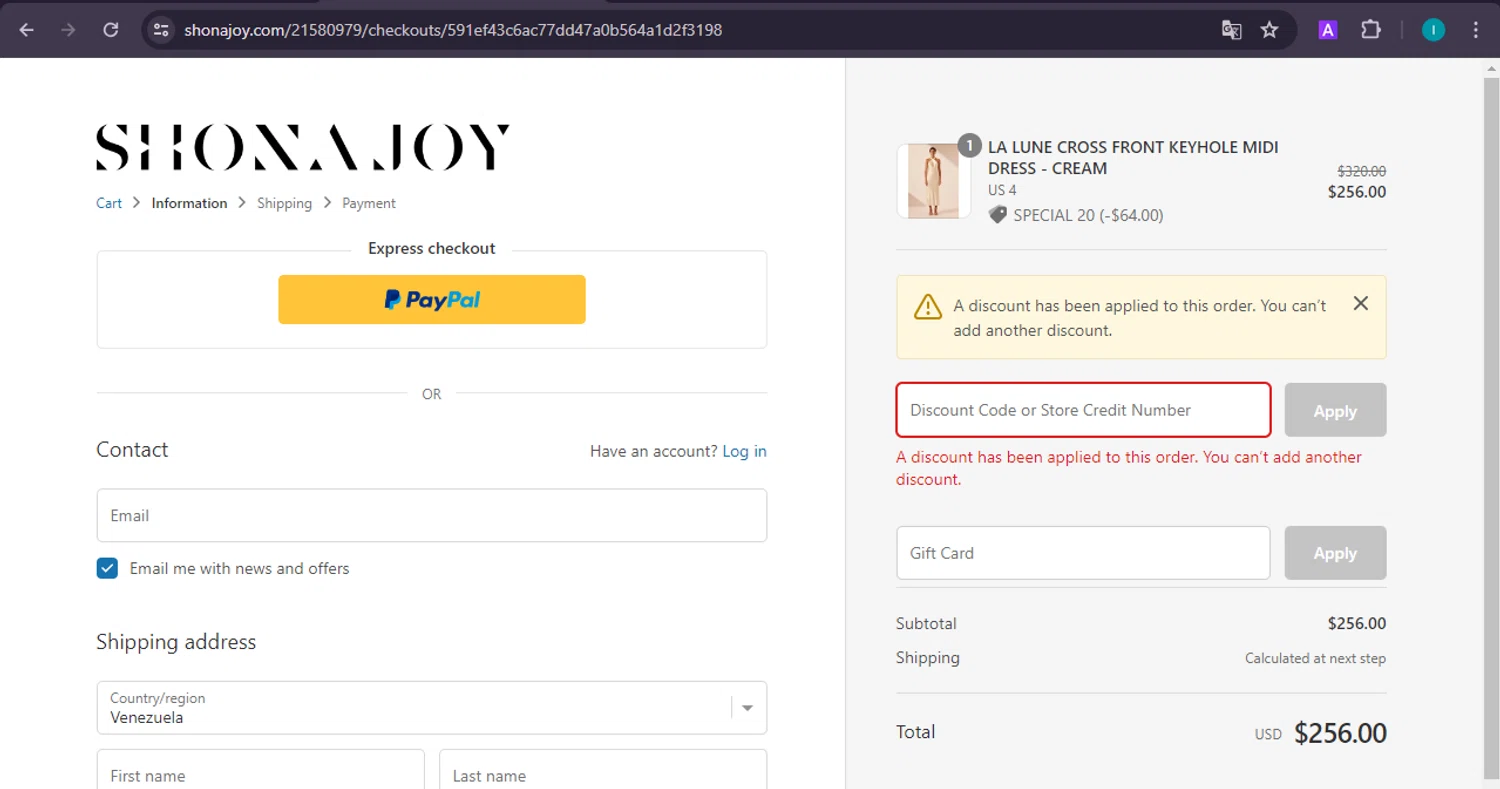
Task: Click the total amount $256.00 next to USD
Action: pyautogui.click(x=1340, y=733)
